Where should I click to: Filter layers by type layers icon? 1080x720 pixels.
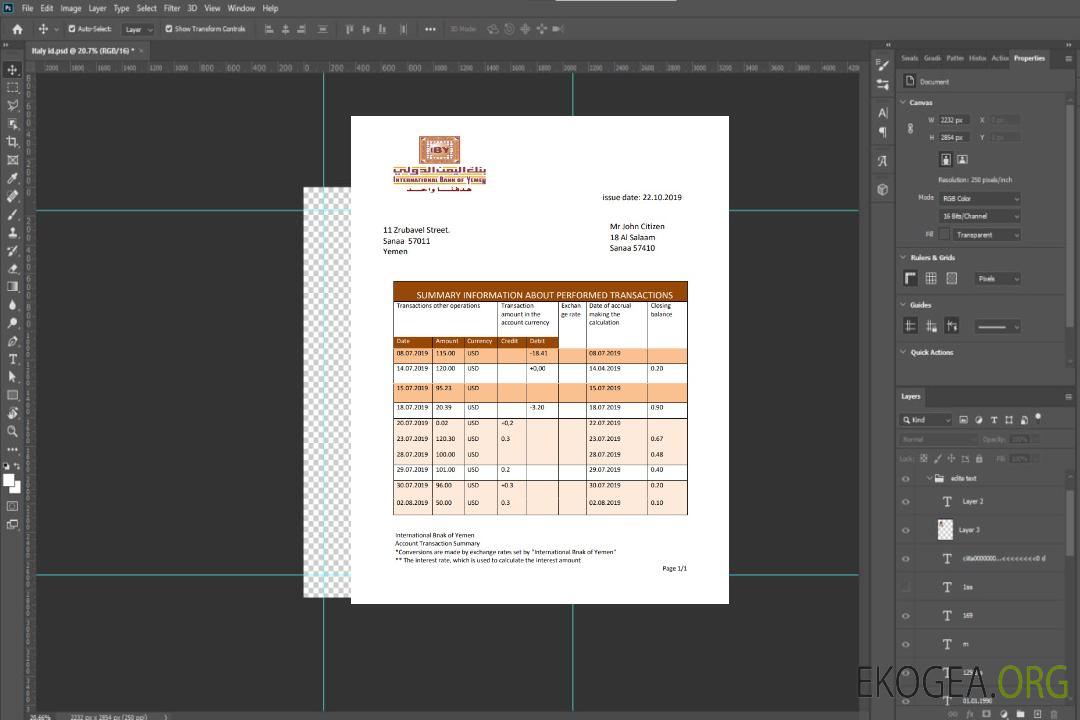[993, 420]
